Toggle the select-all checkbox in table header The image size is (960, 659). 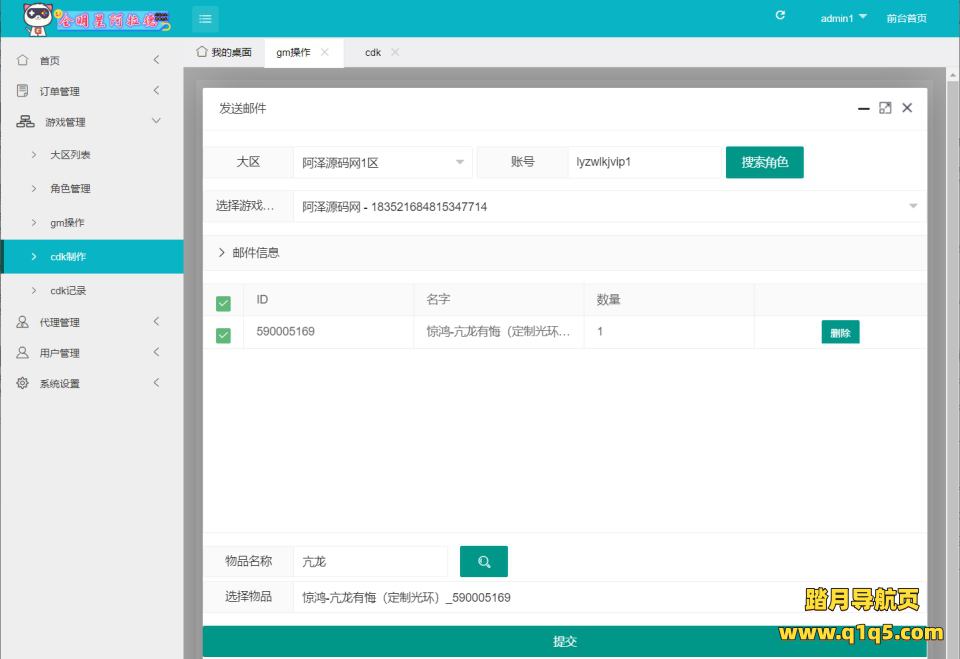pos(223,302)
